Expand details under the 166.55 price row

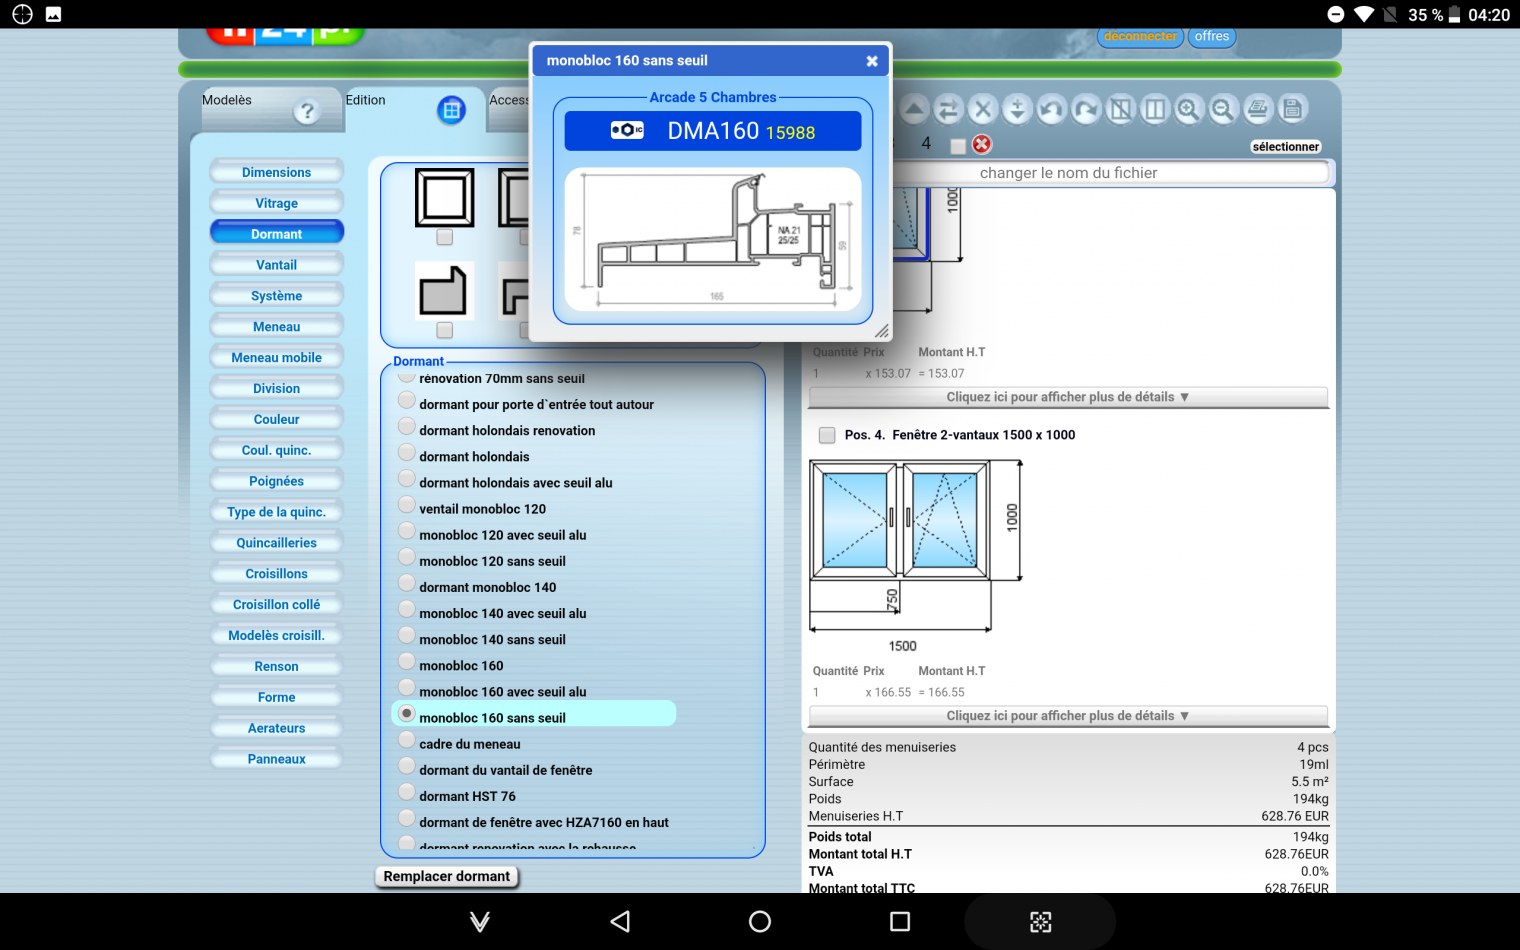coord(1067,716)
